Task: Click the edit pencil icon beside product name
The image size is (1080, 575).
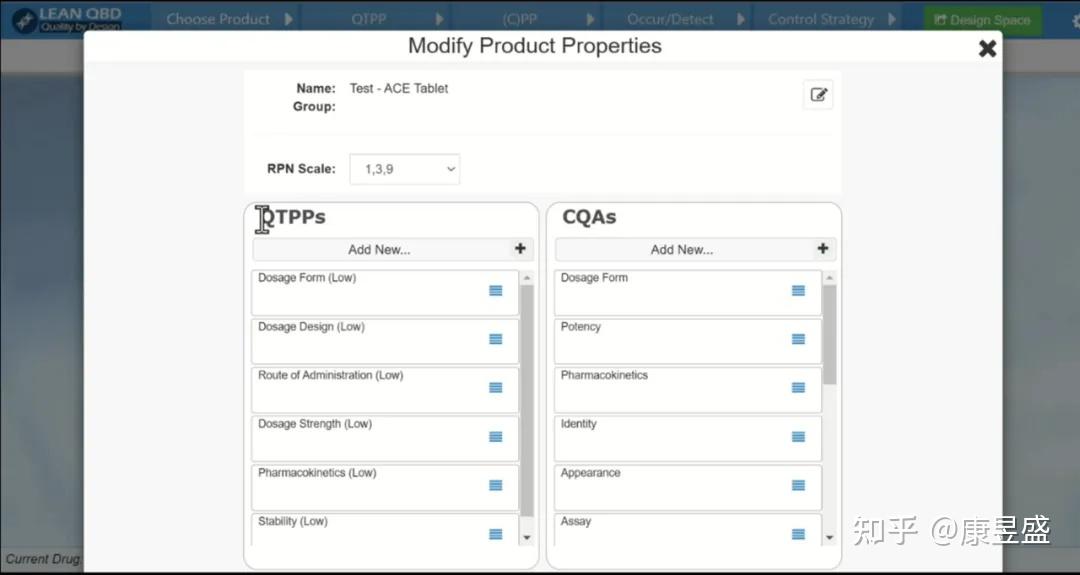Action: 818,95
